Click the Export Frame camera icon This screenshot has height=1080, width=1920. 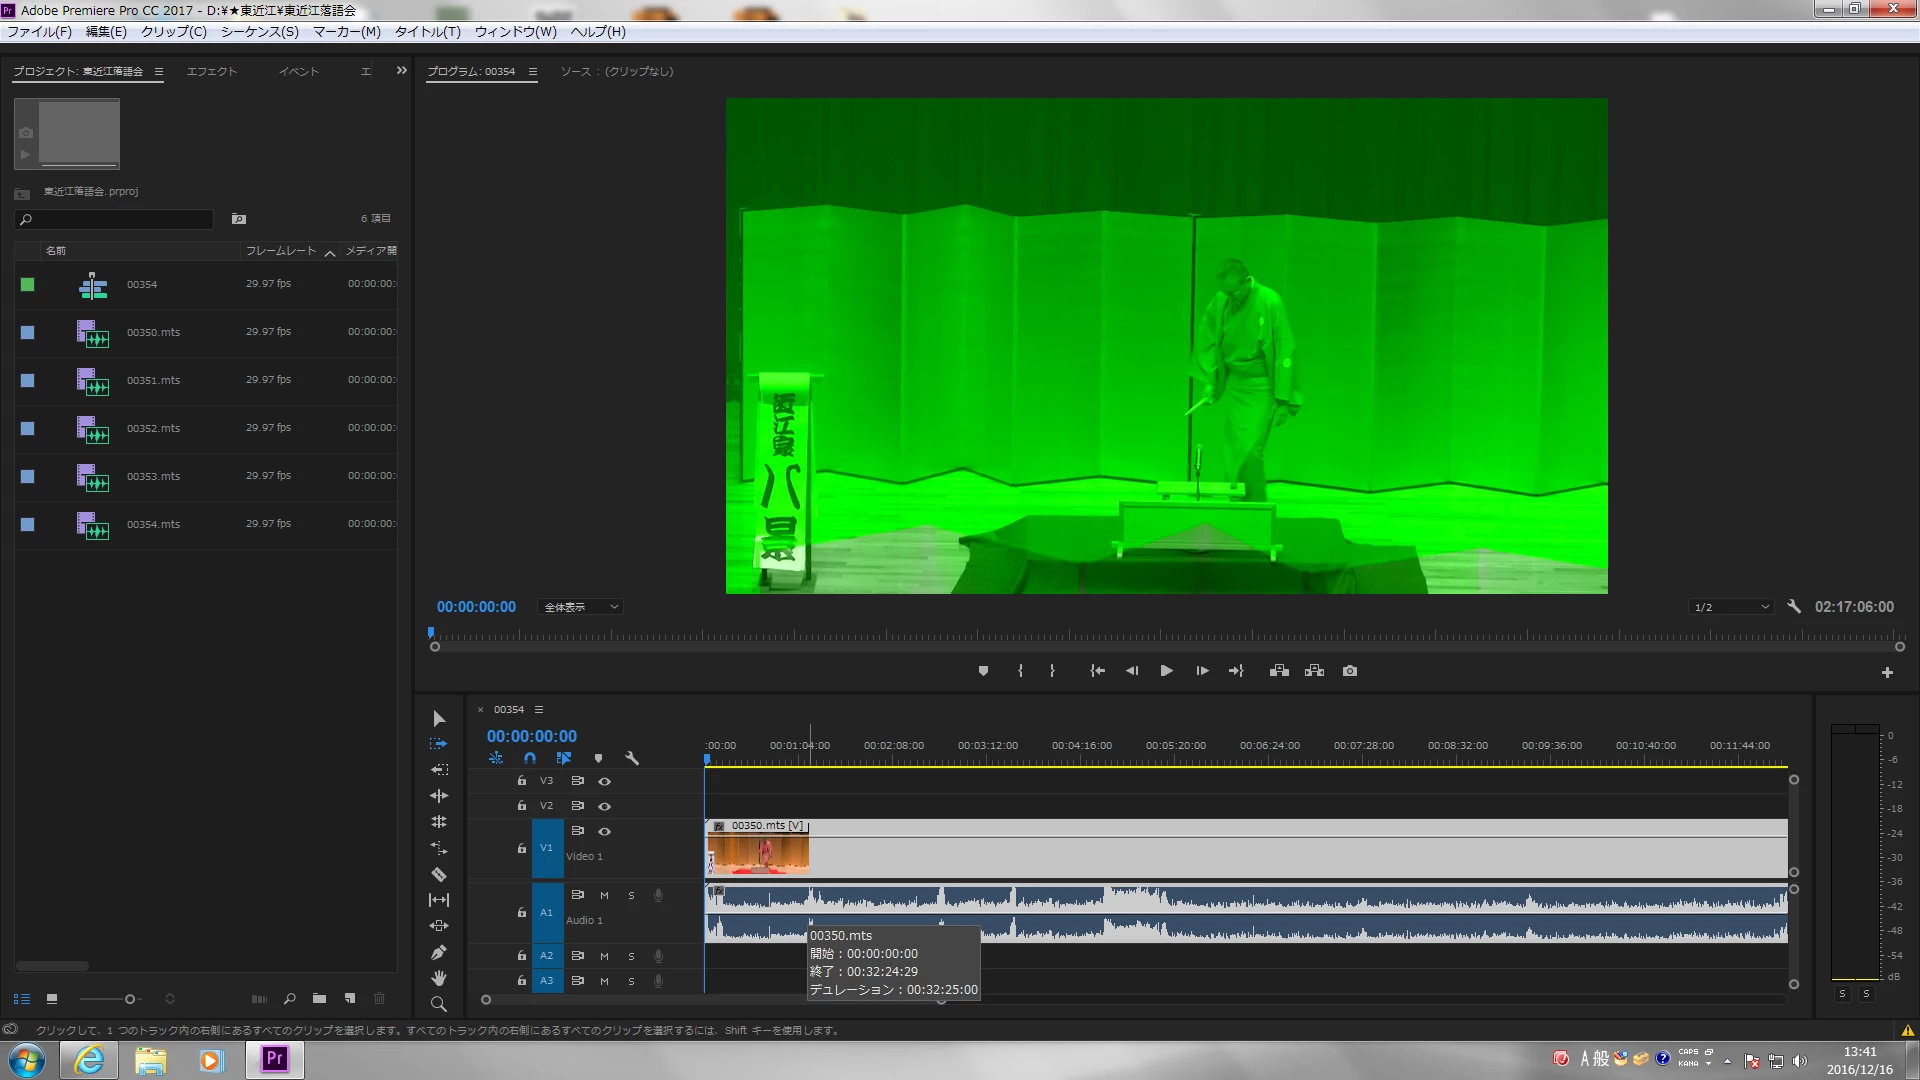[x=1350, y=671]
